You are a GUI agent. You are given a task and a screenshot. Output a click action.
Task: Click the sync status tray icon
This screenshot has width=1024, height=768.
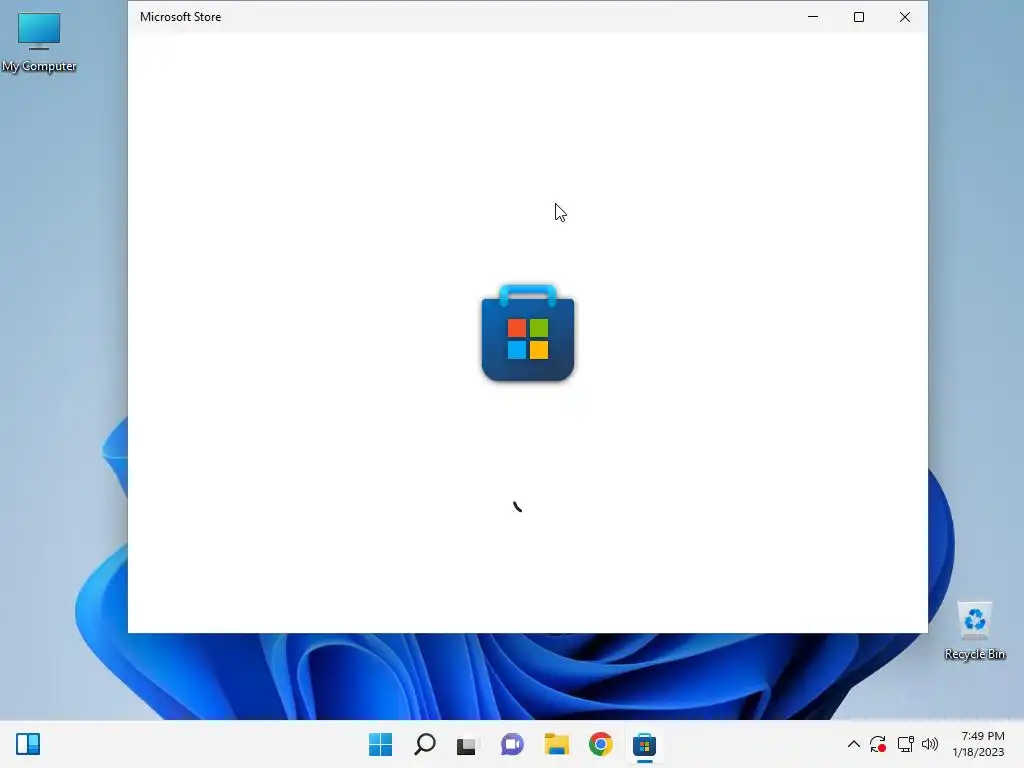click(878, 744)
